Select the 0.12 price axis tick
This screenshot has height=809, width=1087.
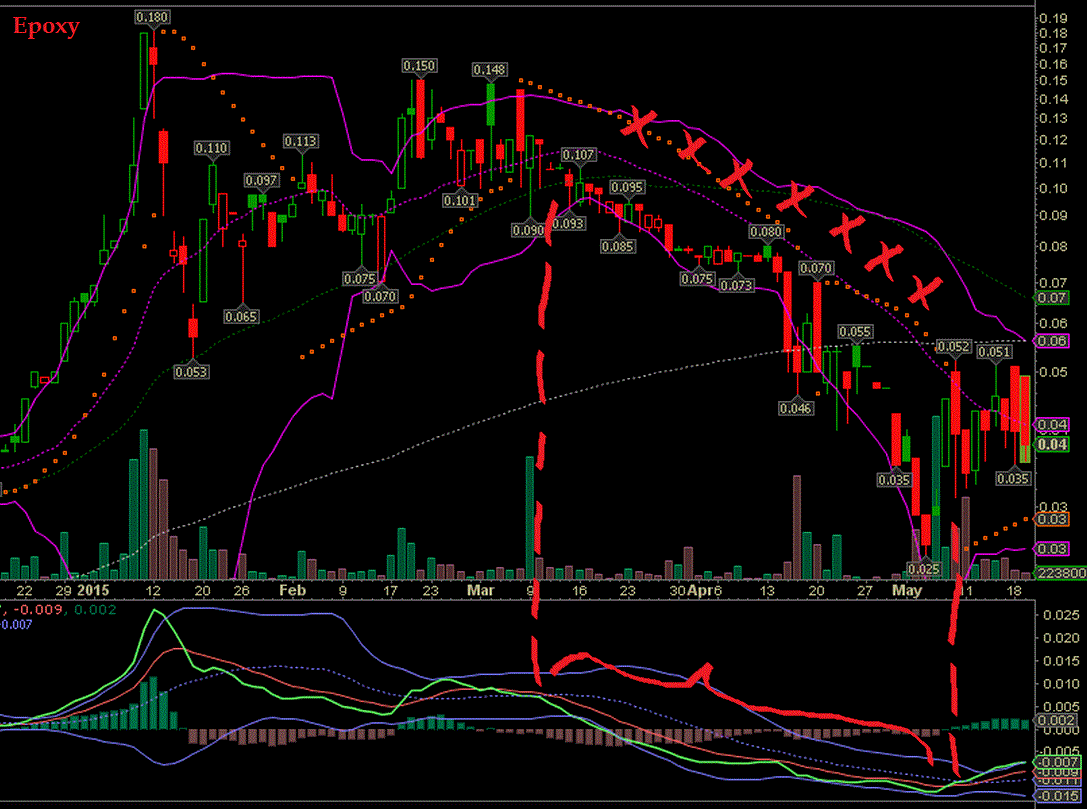tap(1053, 141)
